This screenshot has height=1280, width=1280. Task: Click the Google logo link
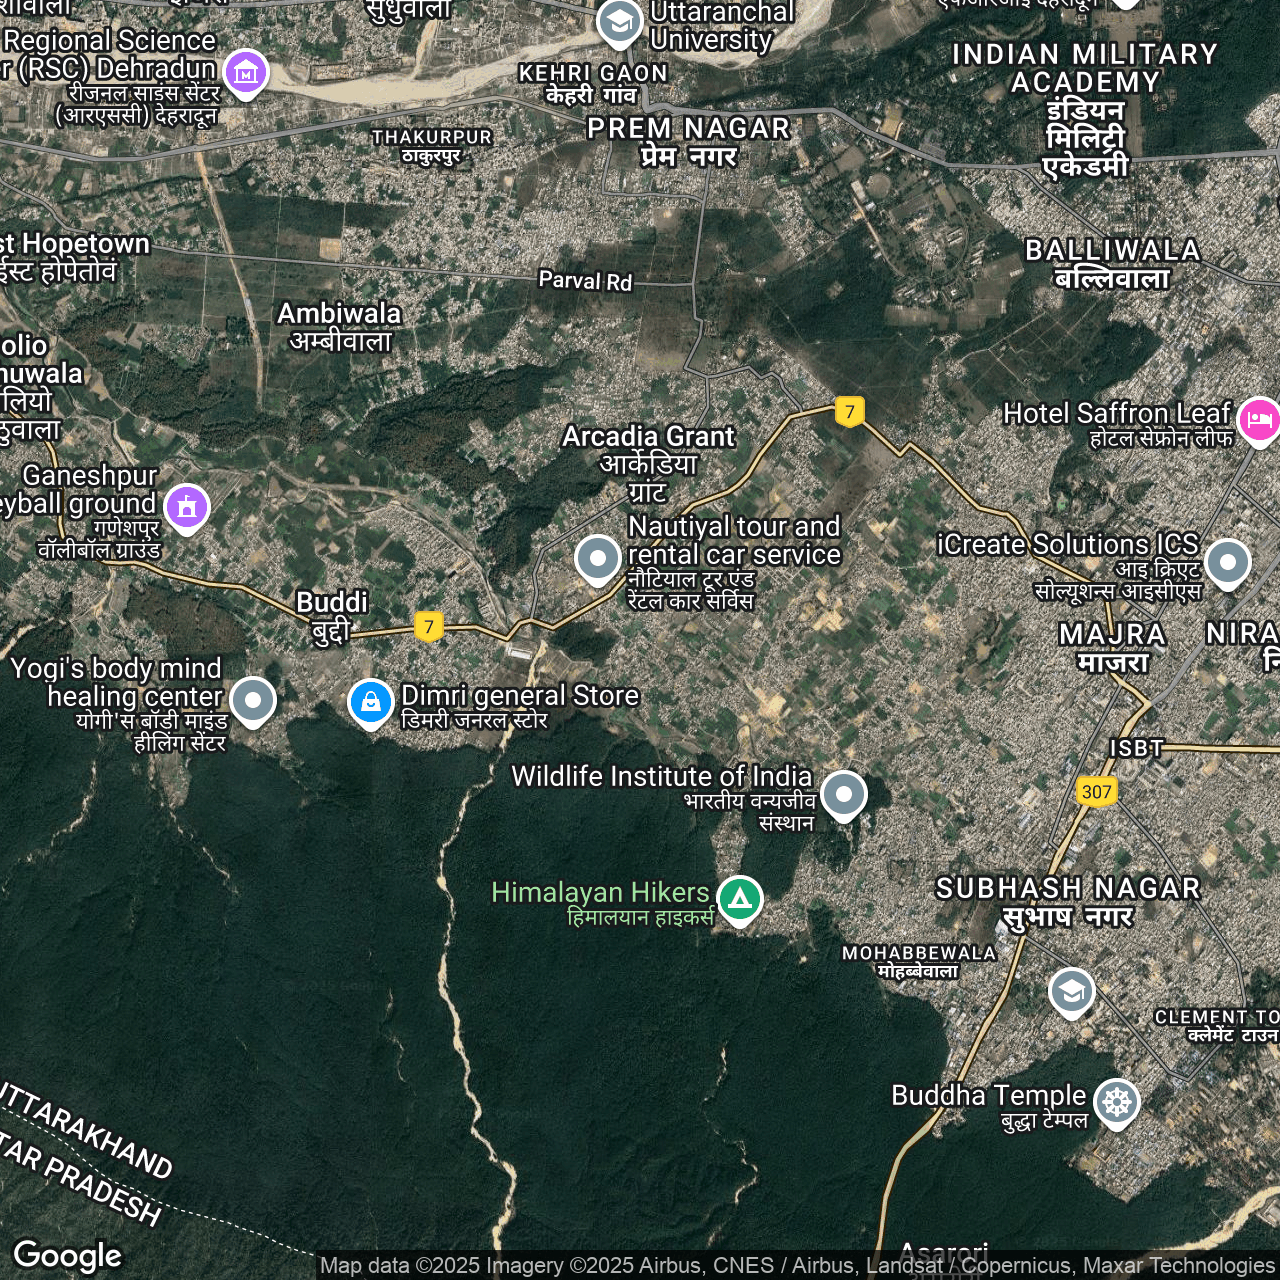point(68,1255)
